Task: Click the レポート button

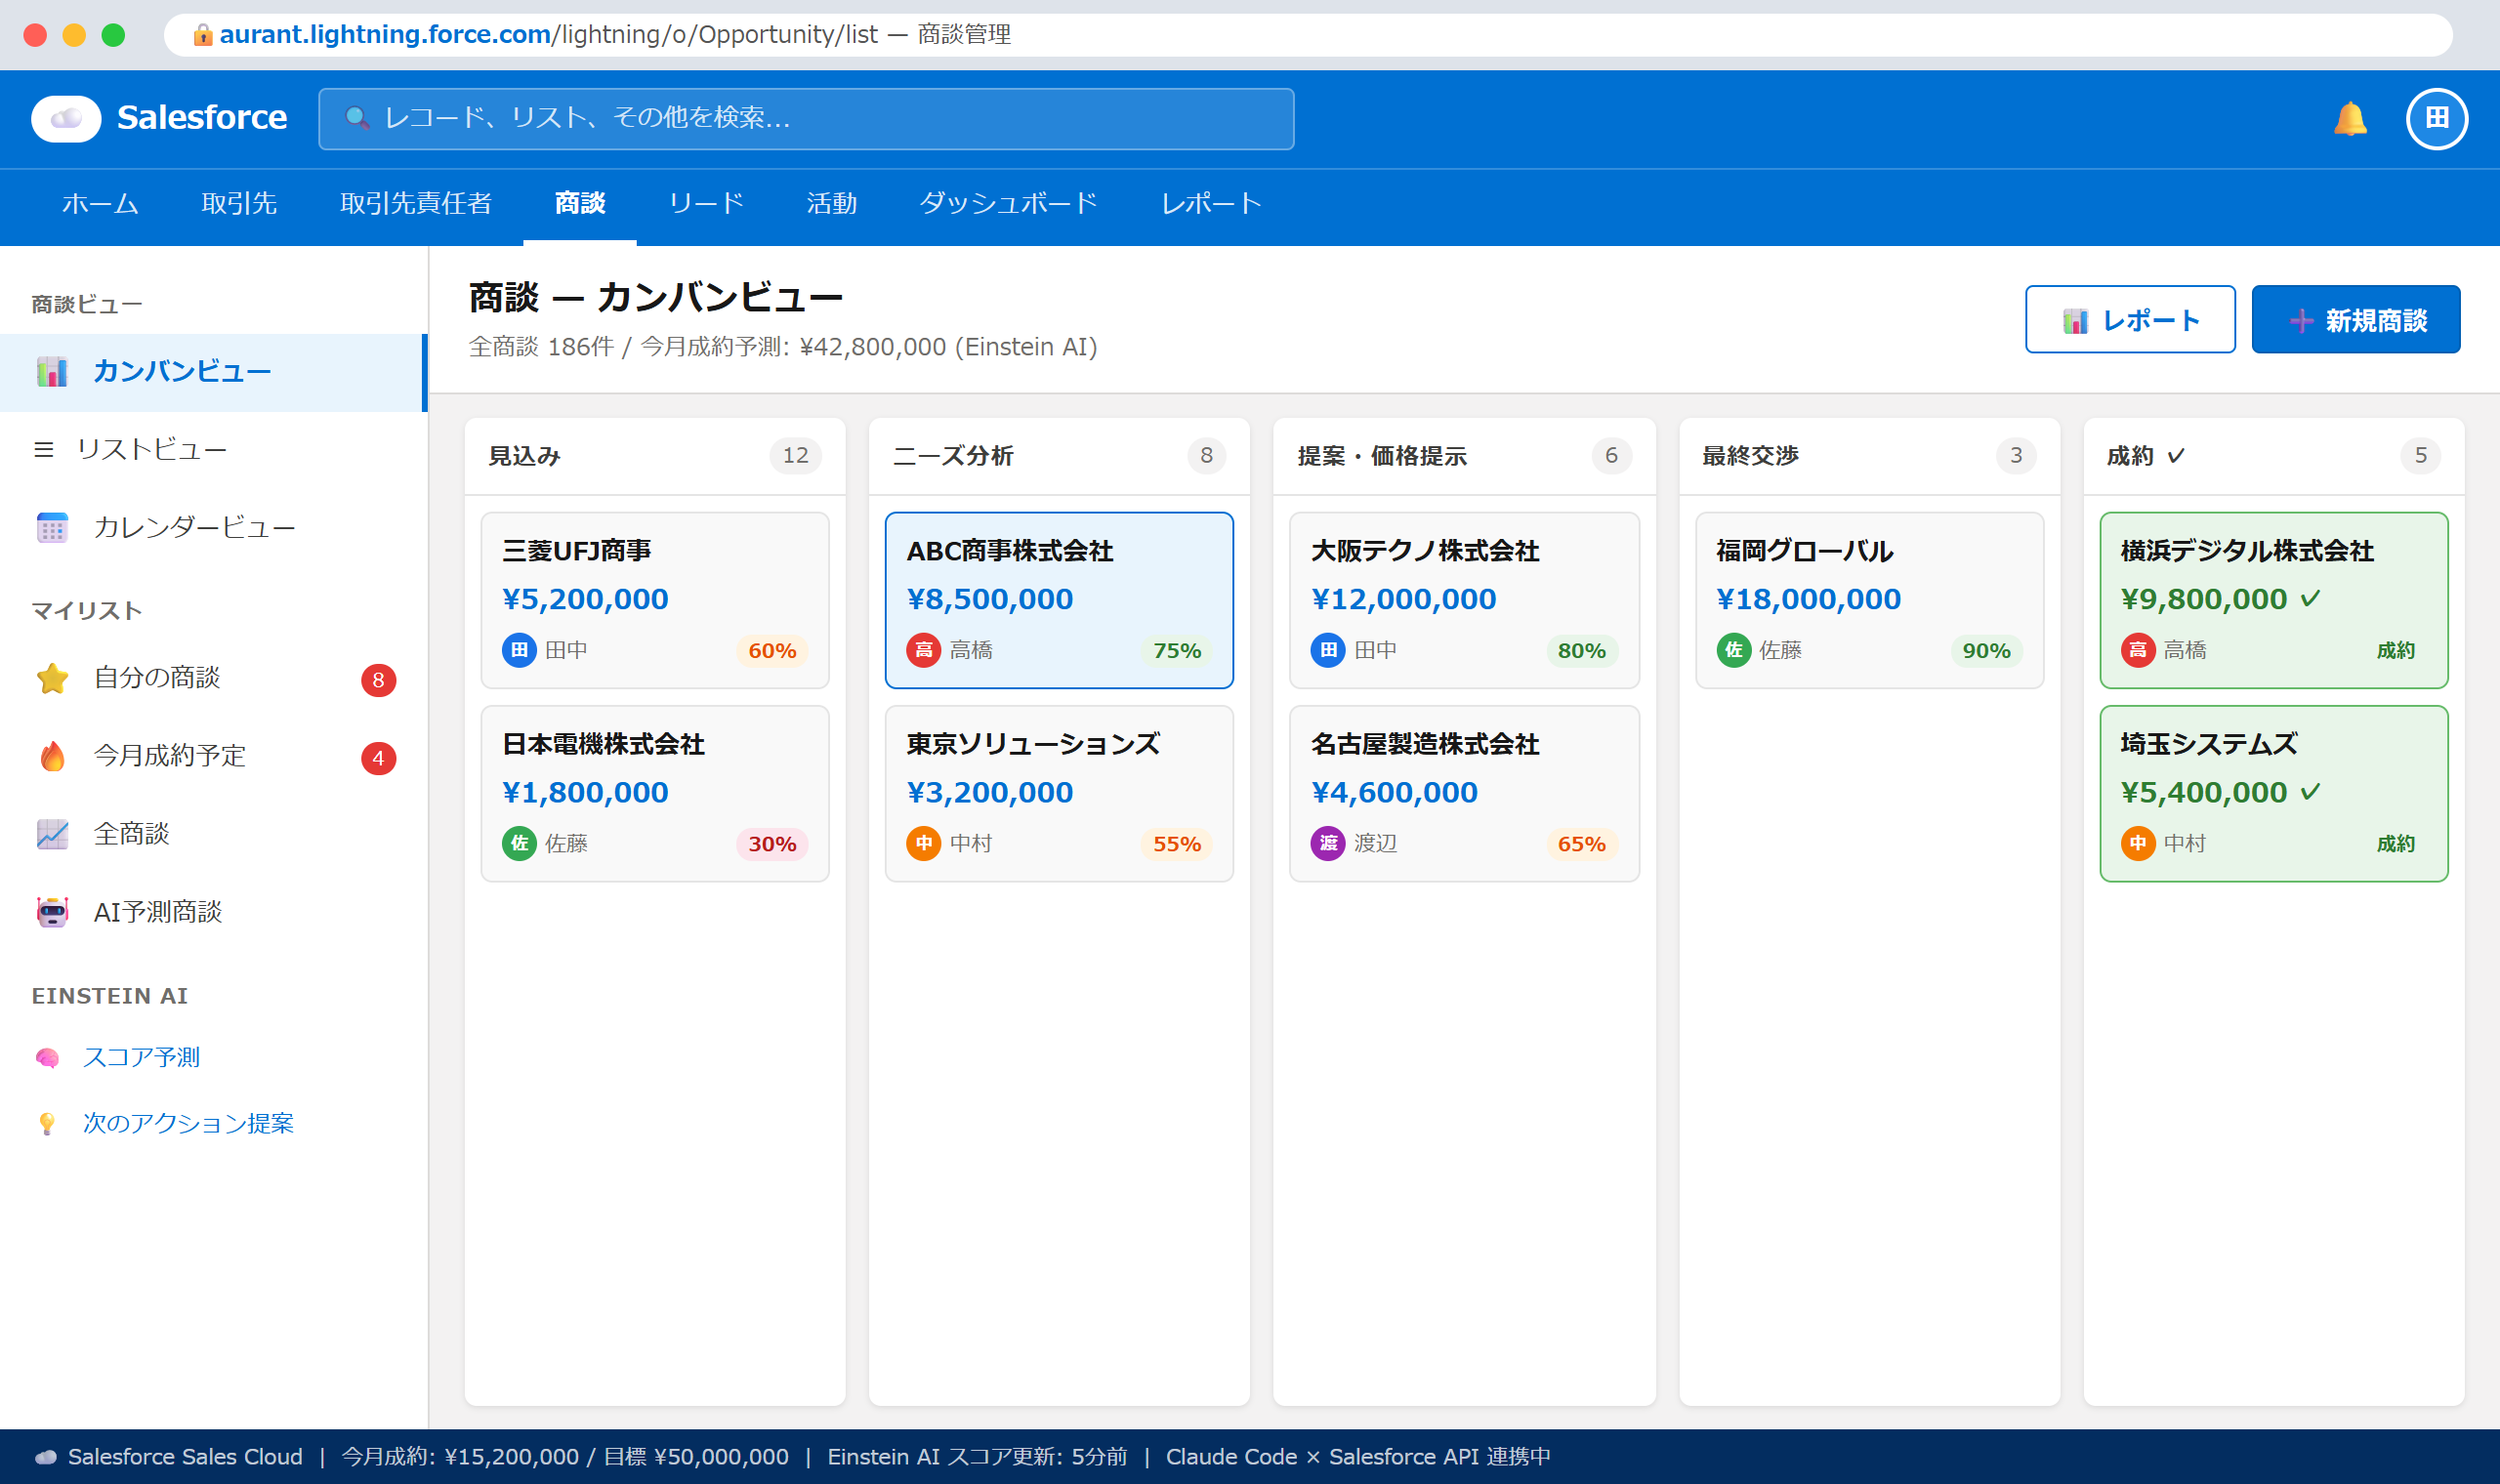Action: pos(2130,319)
